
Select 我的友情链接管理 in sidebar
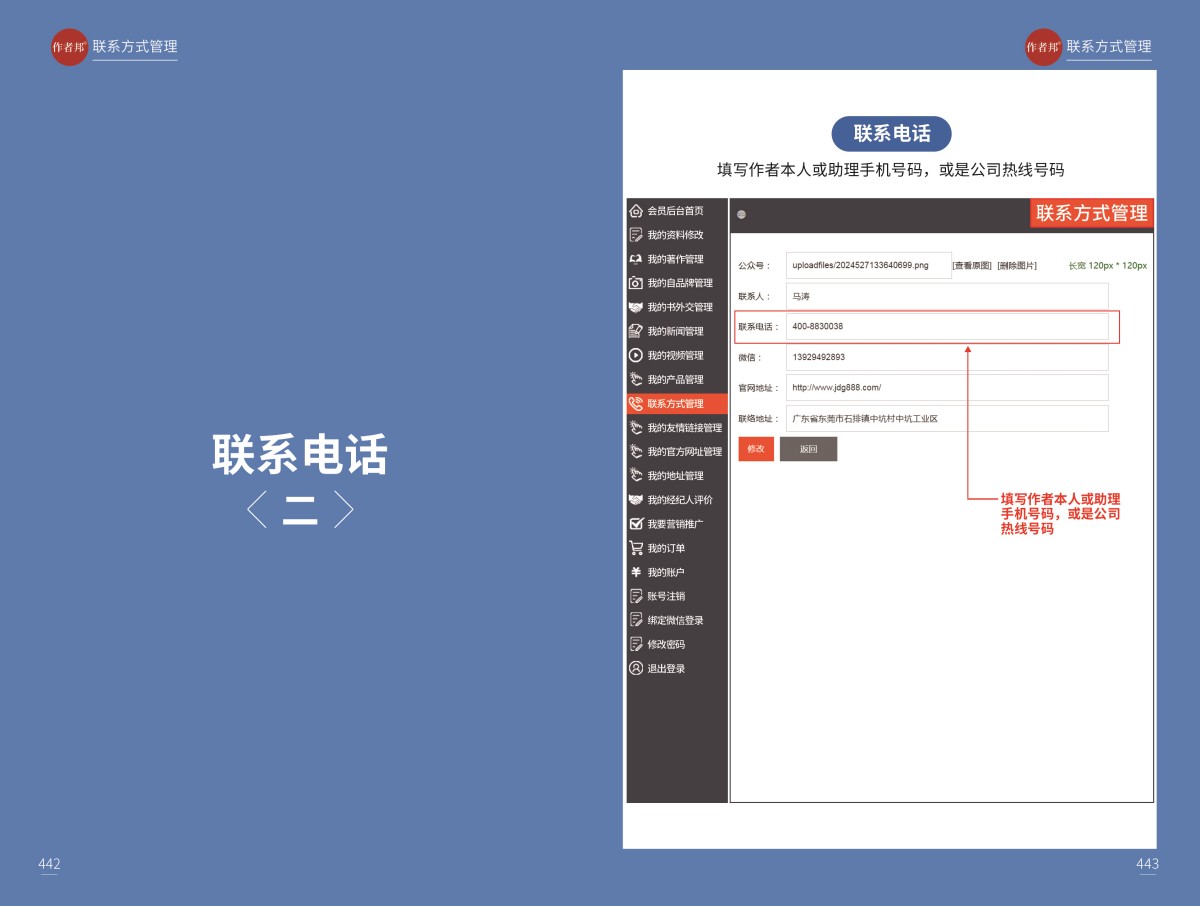point(684,428)
